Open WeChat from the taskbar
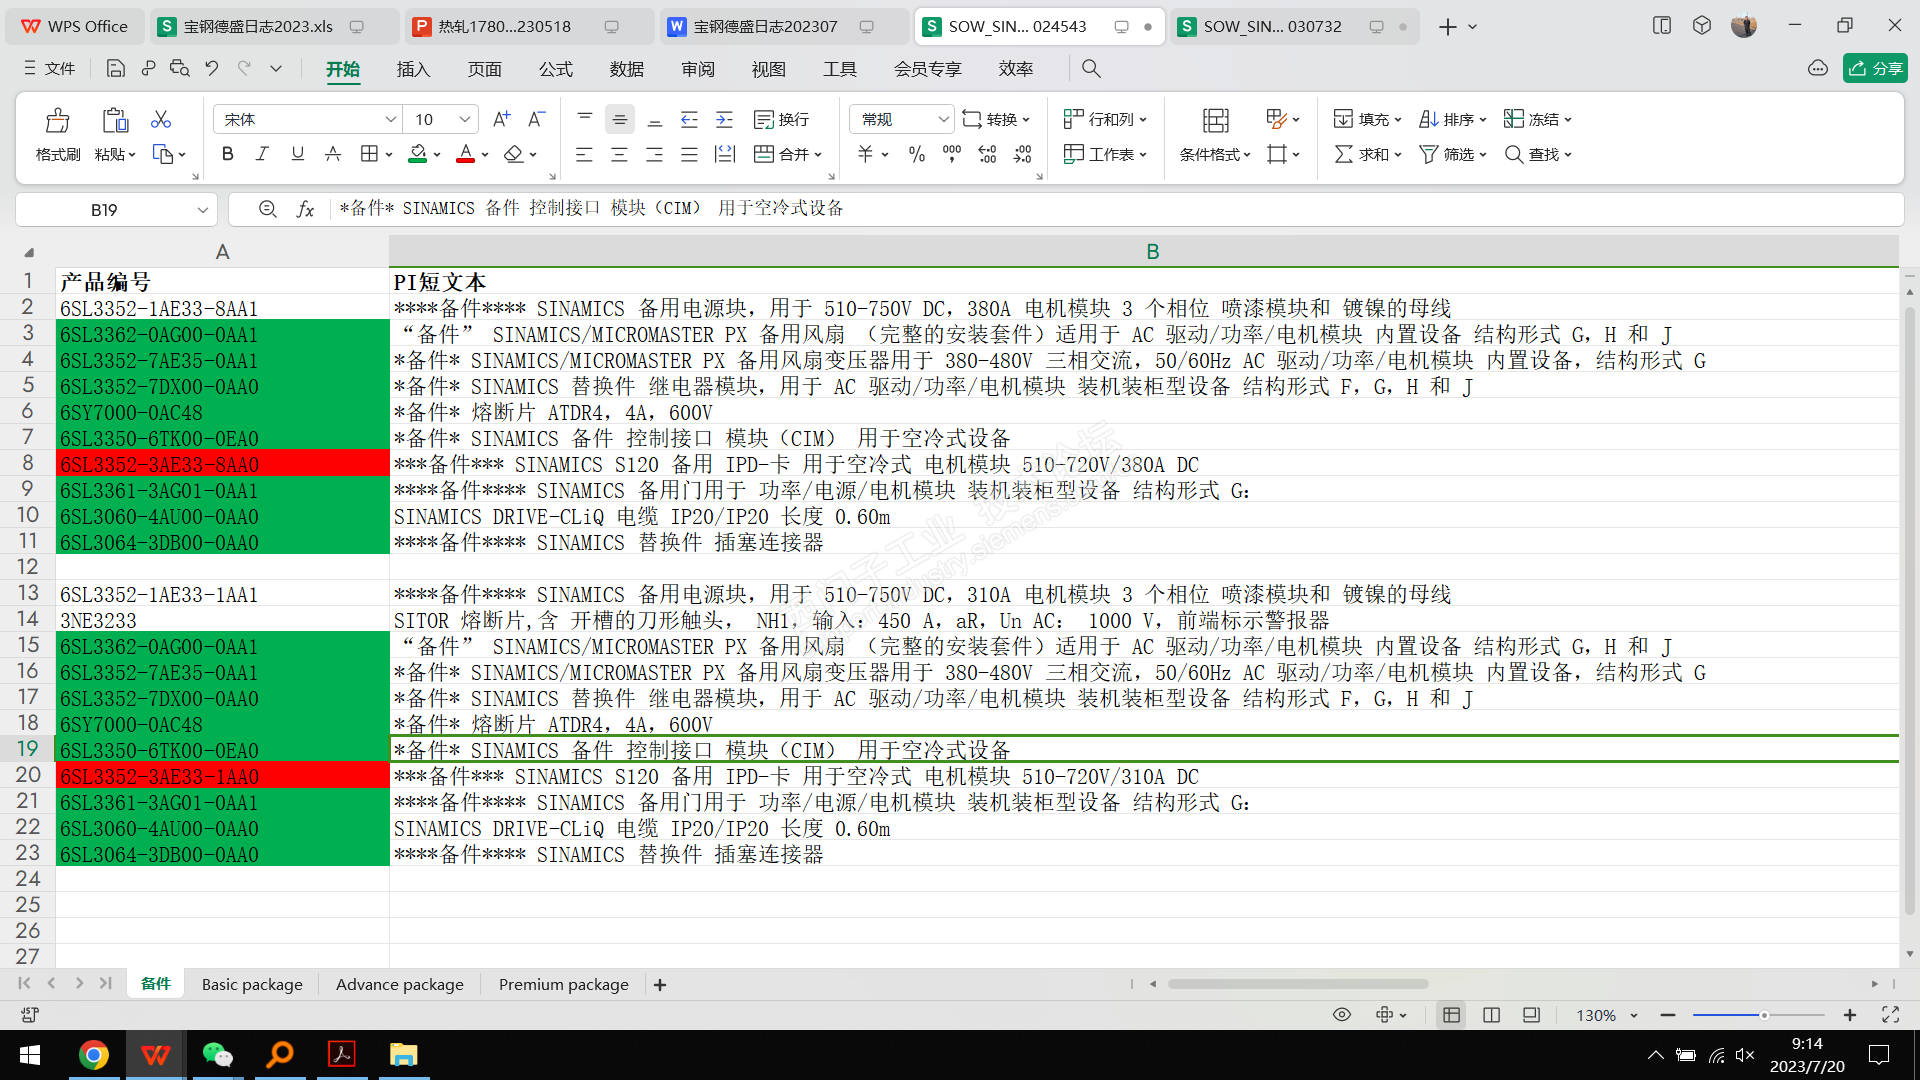 point(217,1055)
